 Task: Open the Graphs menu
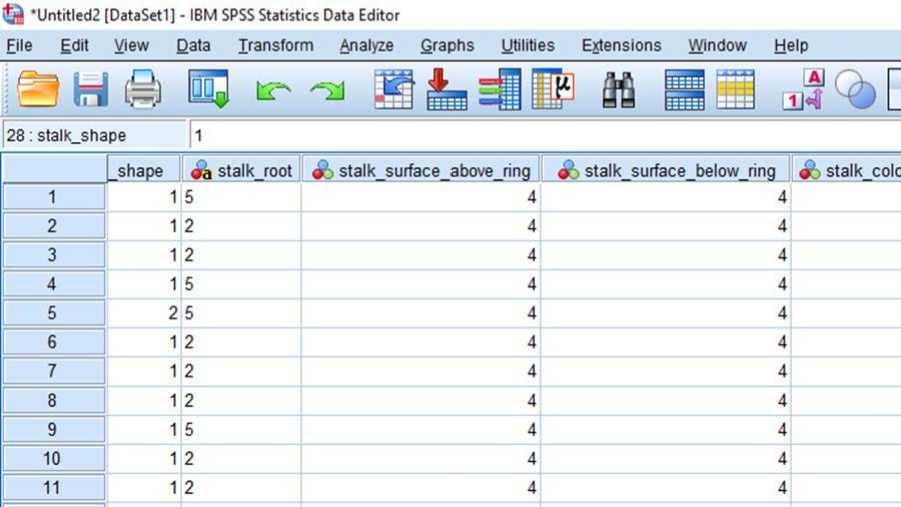[x=447, y=45]
